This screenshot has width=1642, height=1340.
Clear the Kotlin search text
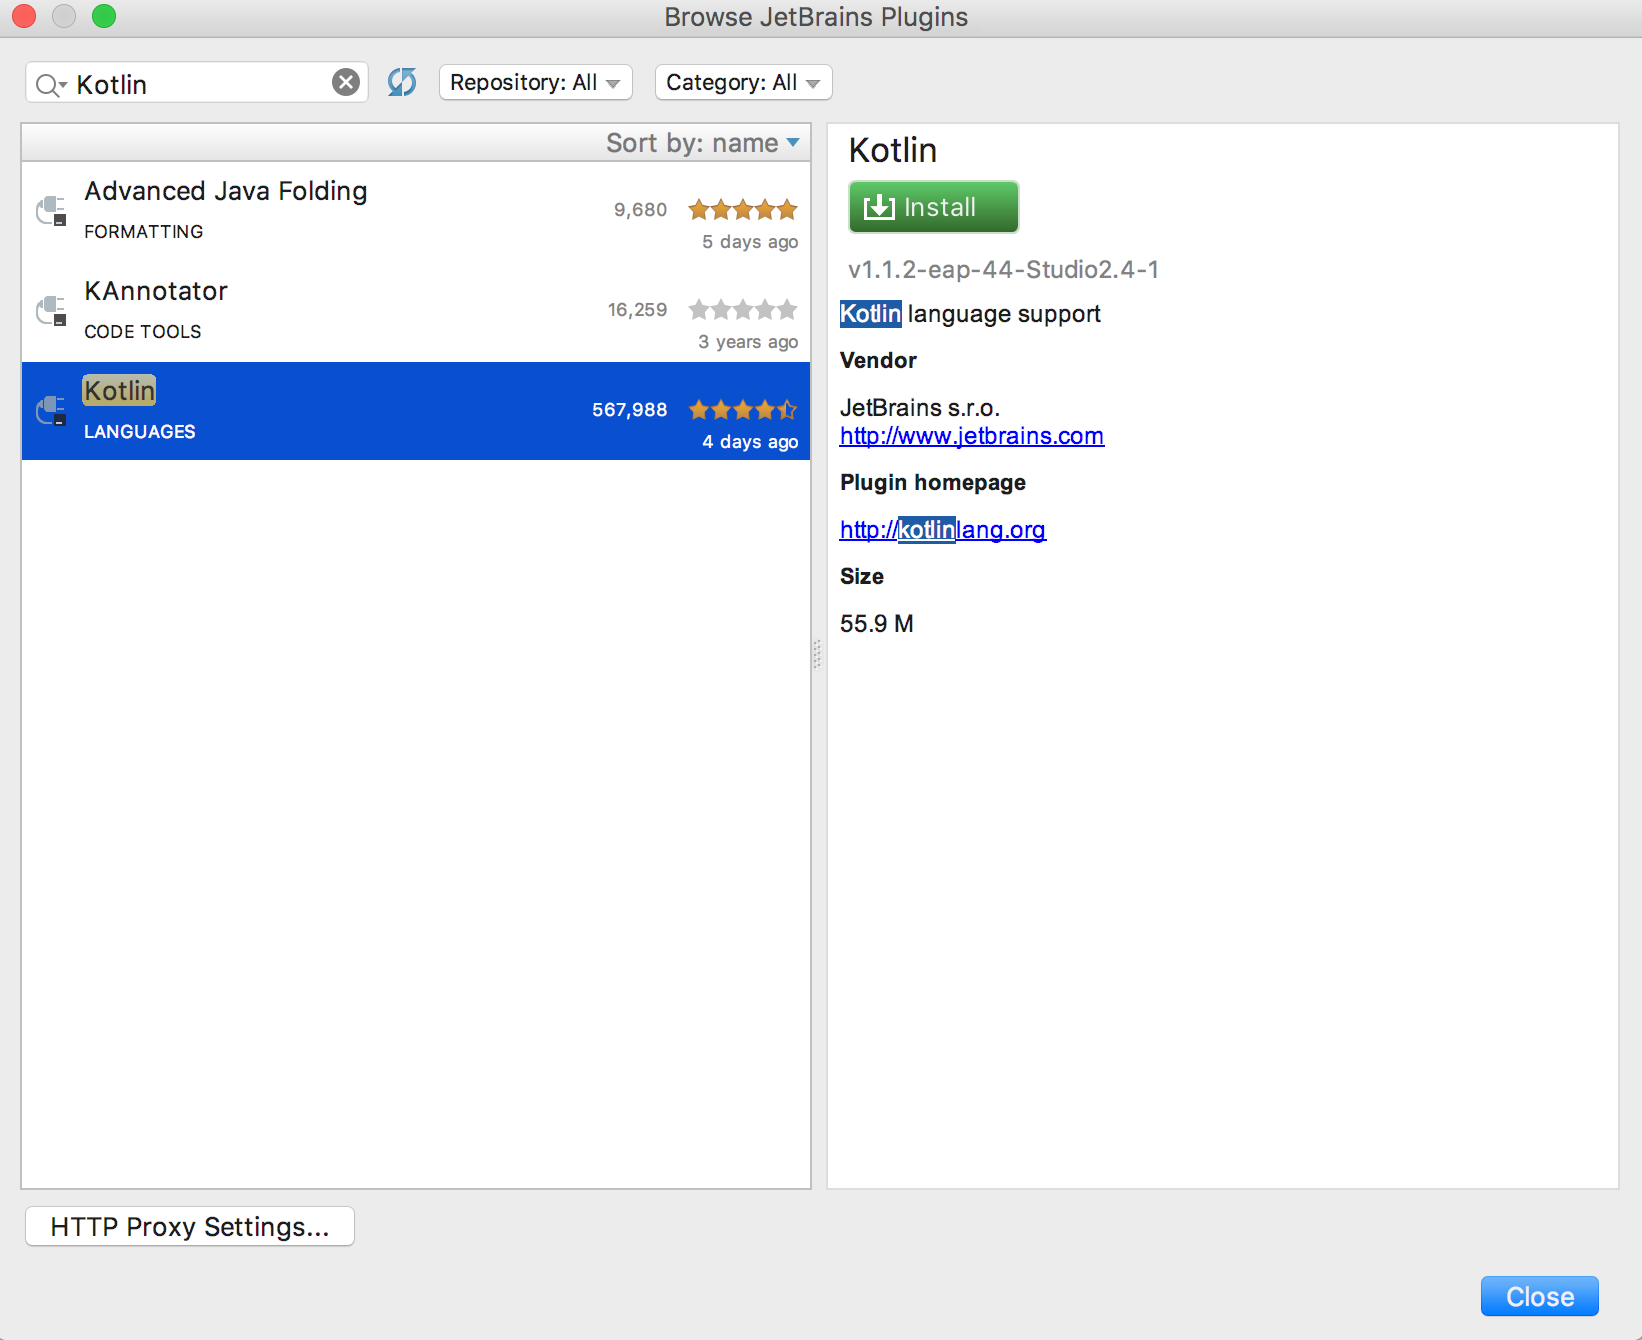tap(346, 82)
